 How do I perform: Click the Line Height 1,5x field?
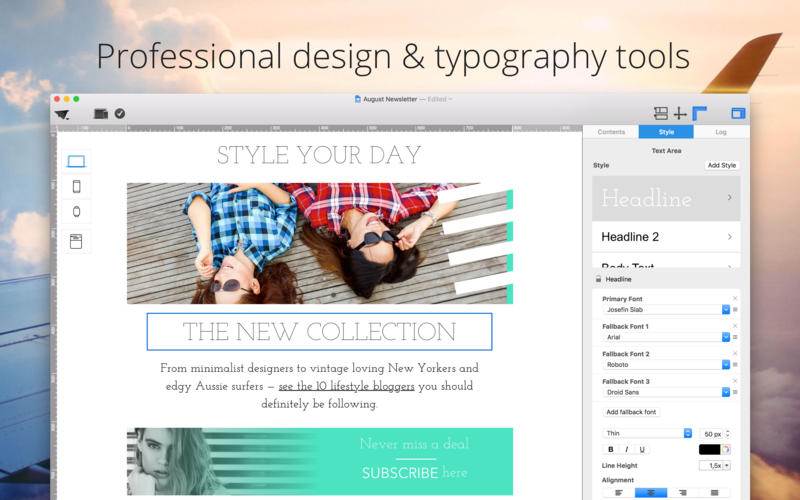tap(711, 465)
